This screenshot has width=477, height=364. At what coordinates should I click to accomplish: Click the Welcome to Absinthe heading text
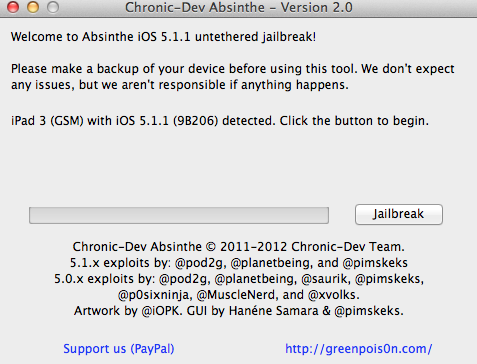pyautogui.click(x=163, y=37)
